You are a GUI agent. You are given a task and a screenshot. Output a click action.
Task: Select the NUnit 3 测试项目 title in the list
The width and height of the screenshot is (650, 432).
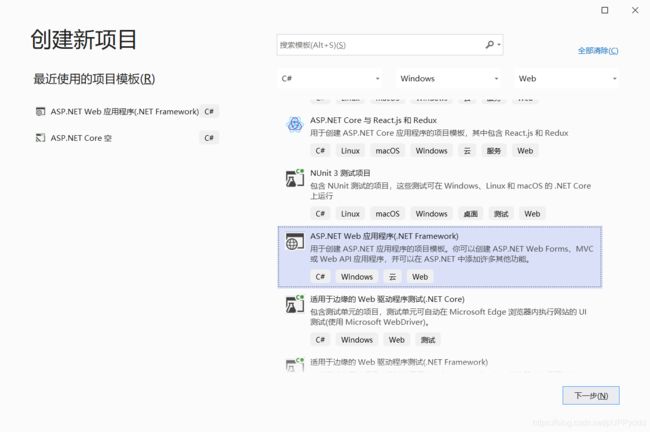339,172
